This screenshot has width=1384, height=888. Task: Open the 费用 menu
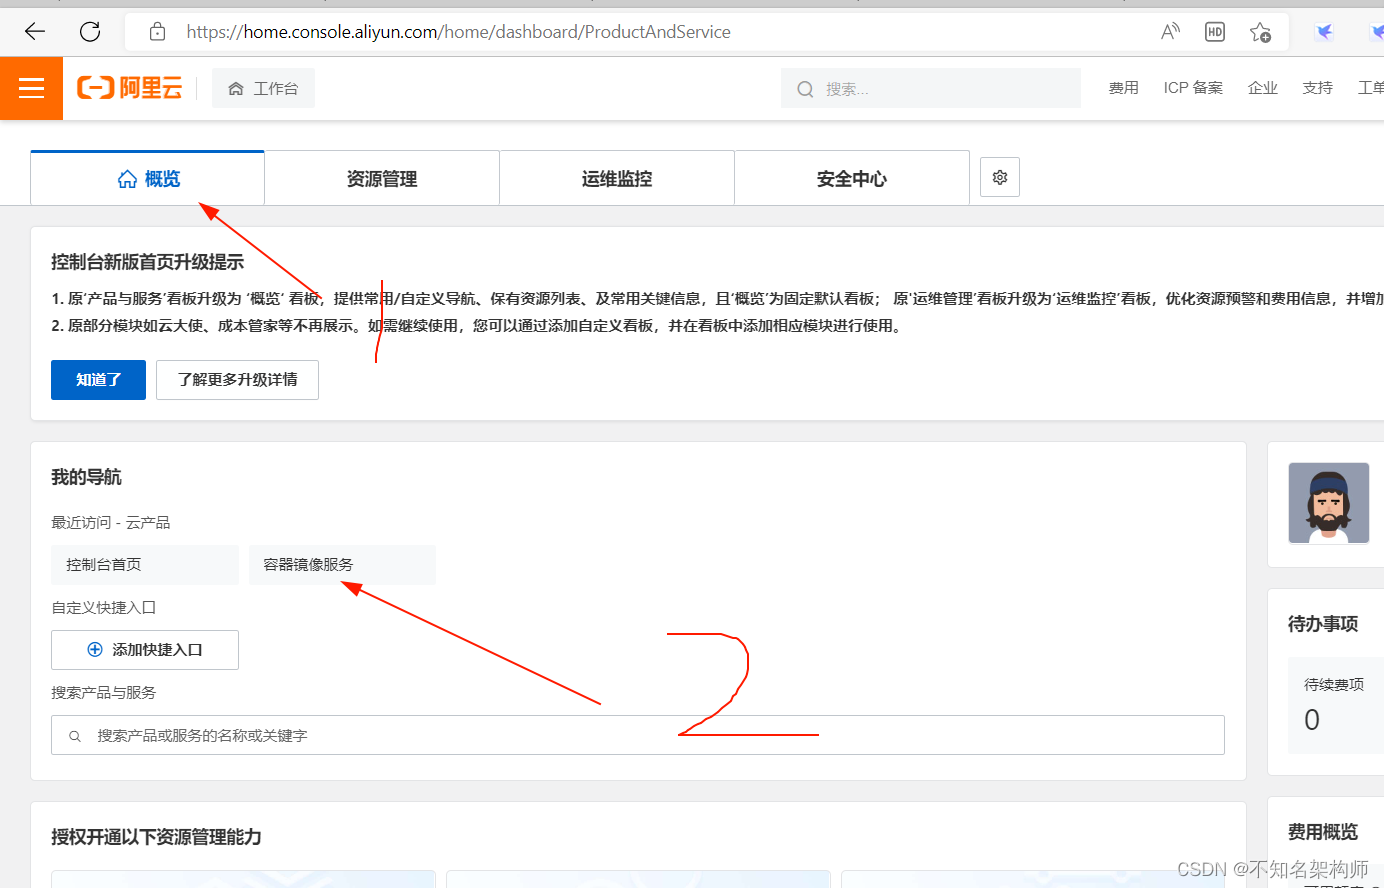(1123, 88)
